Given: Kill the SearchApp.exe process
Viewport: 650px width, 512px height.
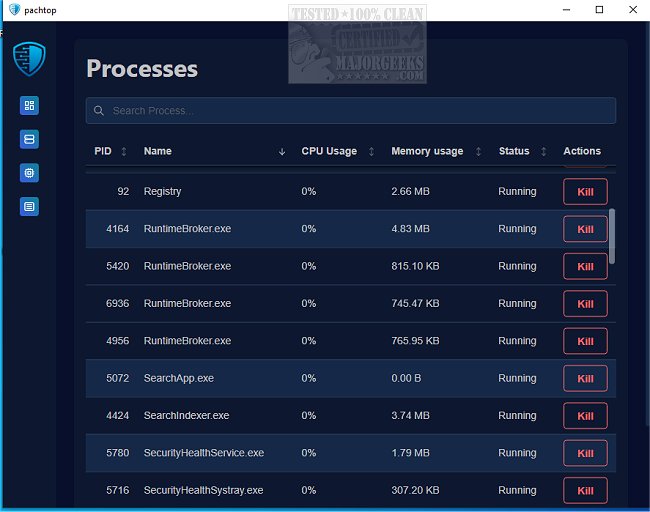Looking at the screenshot, I should 585,378.
